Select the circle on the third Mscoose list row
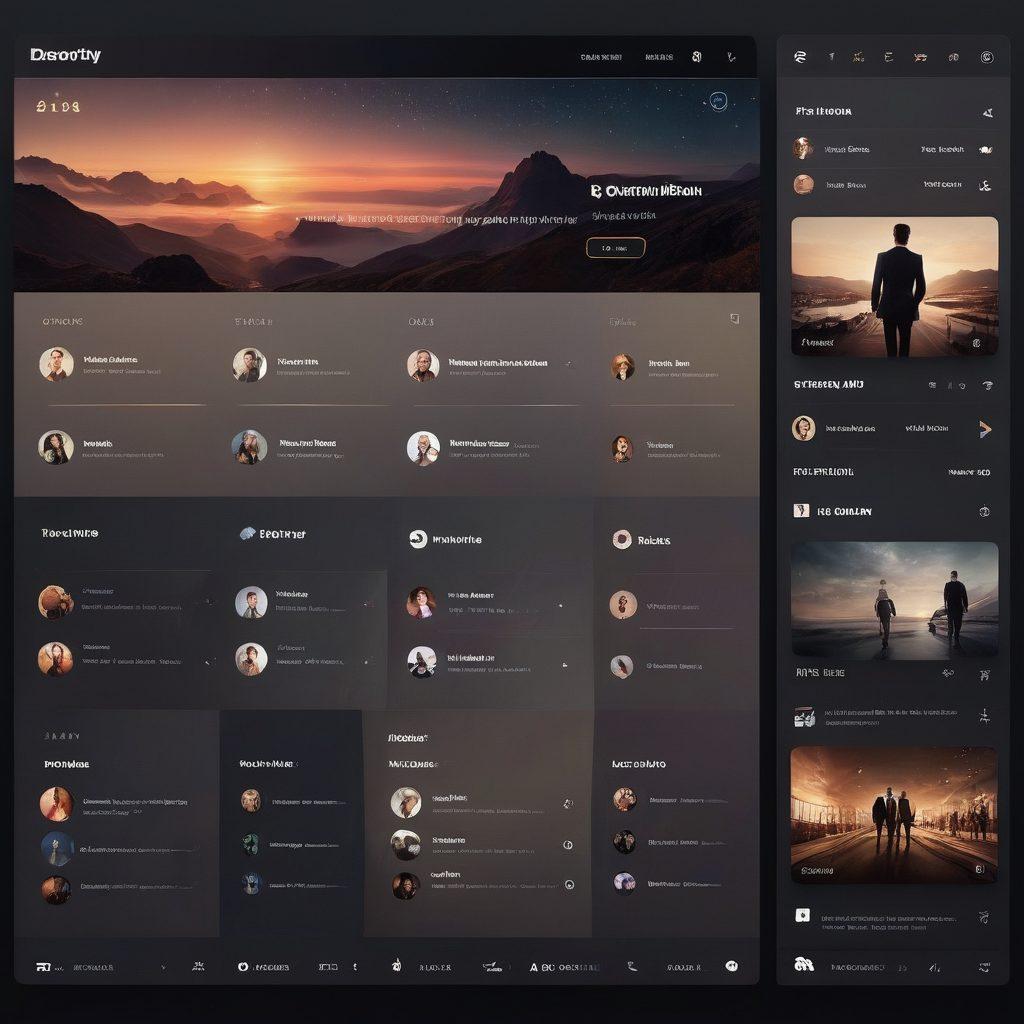Viewport: 1024px width, 1024px height. (x=569, y=884)
